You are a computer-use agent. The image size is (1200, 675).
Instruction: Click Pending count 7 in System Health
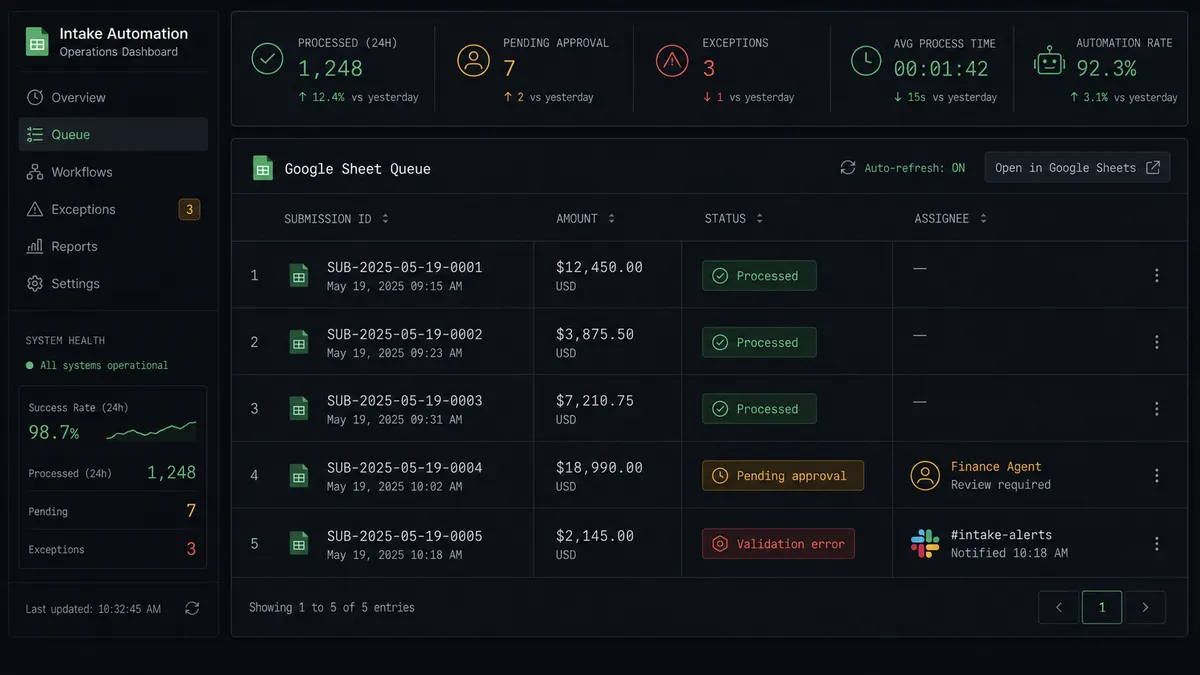tap(190, 511)
